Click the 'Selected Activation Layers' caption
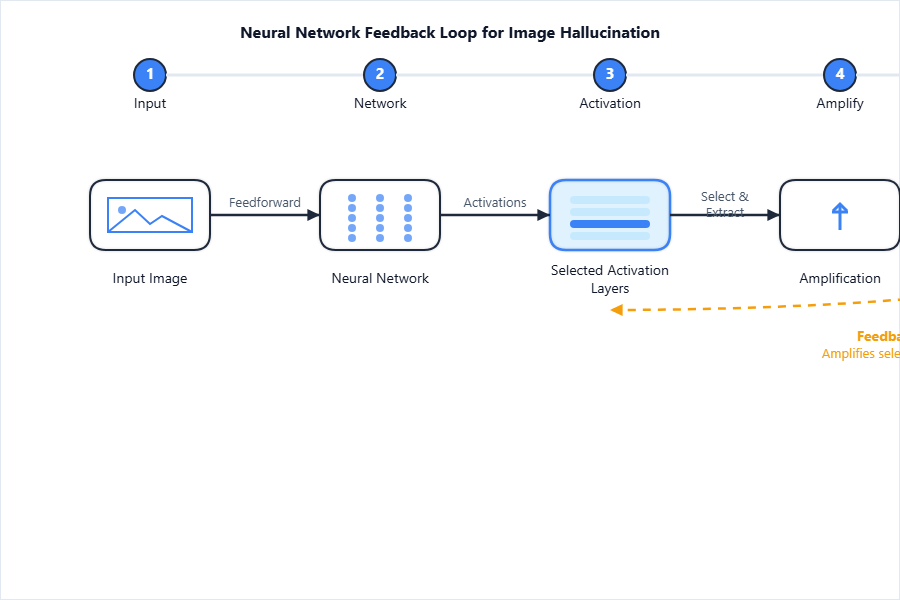Screen dimensions: 900x600 coord(610,279)
